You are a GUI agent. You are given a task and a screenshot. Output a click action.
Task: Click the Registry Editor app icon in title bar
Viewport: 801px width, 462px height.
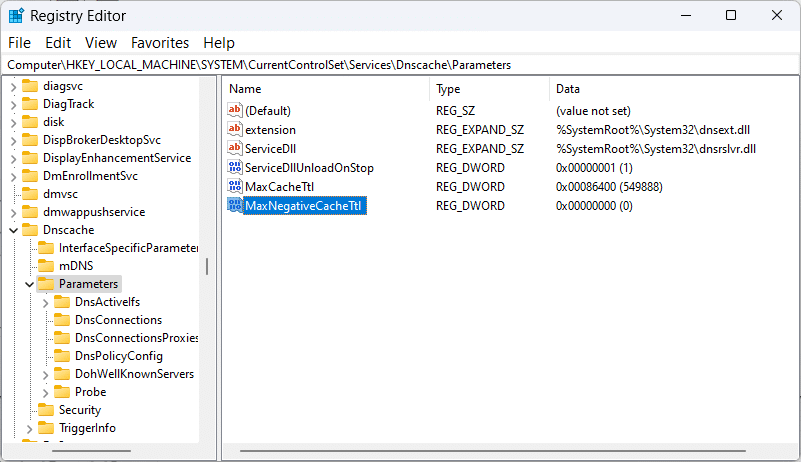(16, 16)
